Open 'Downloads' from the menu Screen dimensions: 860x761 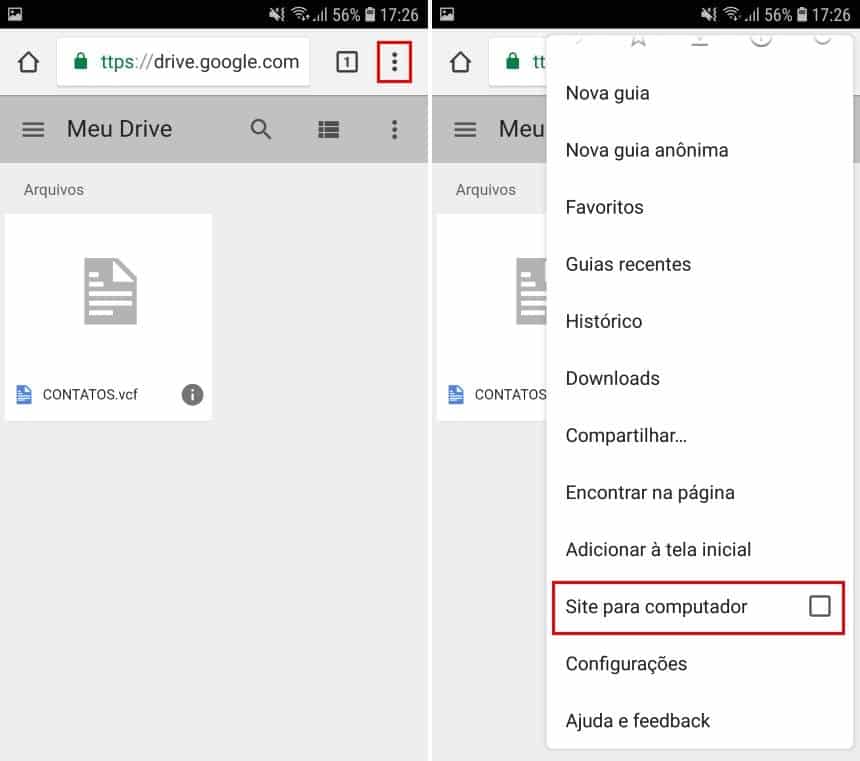click(x=699, y=379)
